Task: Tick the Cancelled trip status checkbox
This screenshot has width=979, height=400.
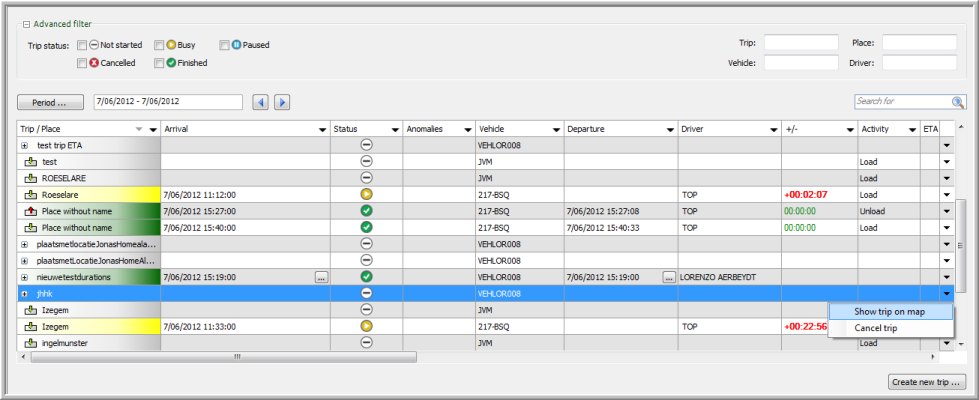Action: click(82, 63)
